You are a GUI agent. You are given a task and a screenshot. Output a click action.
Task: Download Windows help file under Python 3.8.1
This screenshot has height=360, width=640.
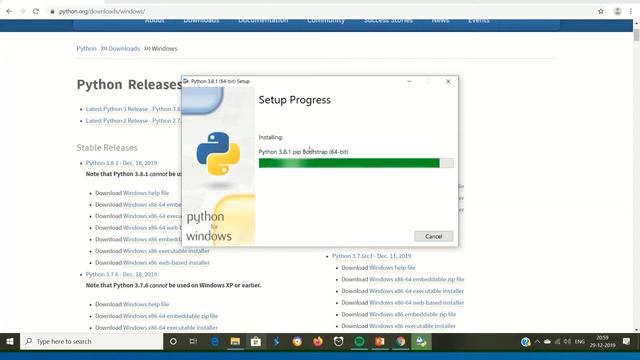click(x=146, y=193)
